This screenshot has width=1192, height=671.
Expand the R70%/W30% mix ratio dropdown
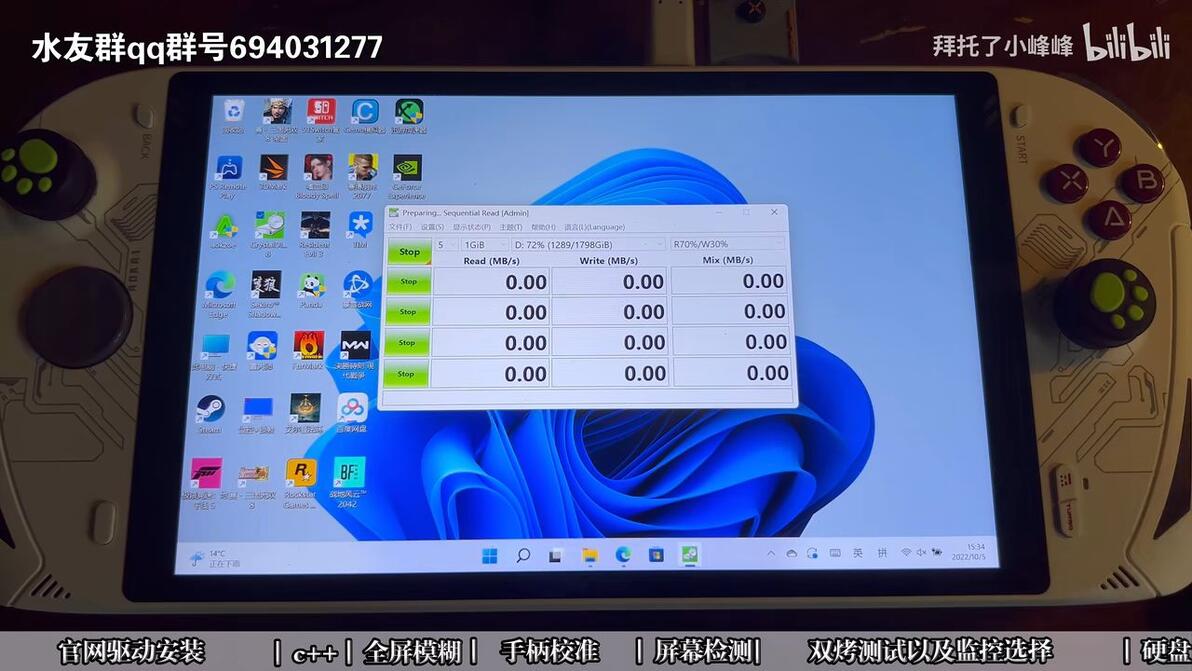(x=728, y=244)
